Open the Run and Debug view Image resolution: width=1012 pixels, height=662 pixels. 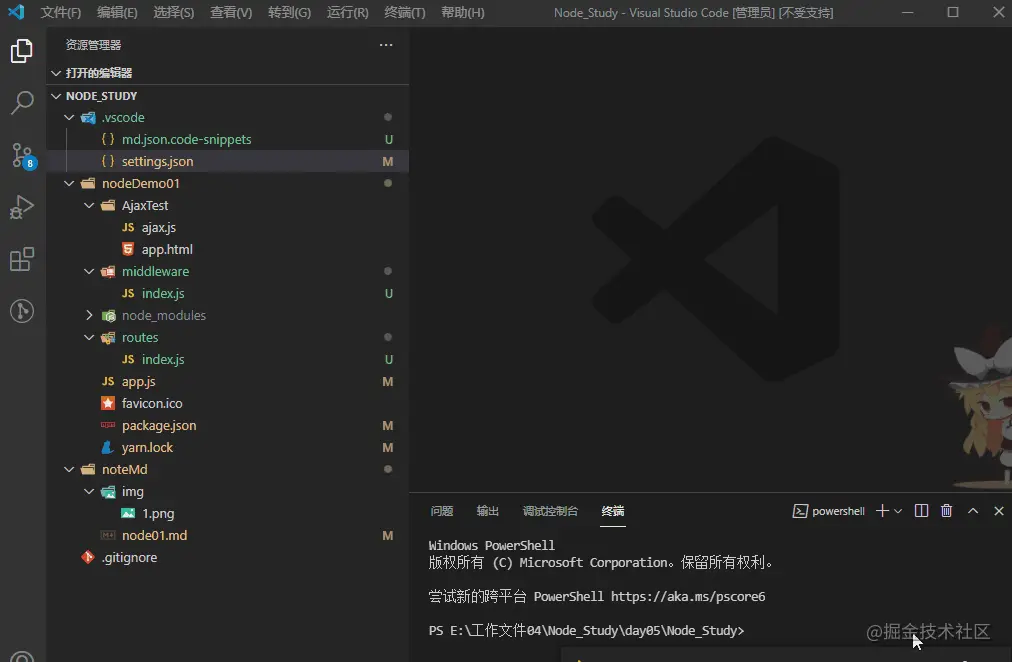(x=22, y=208)
